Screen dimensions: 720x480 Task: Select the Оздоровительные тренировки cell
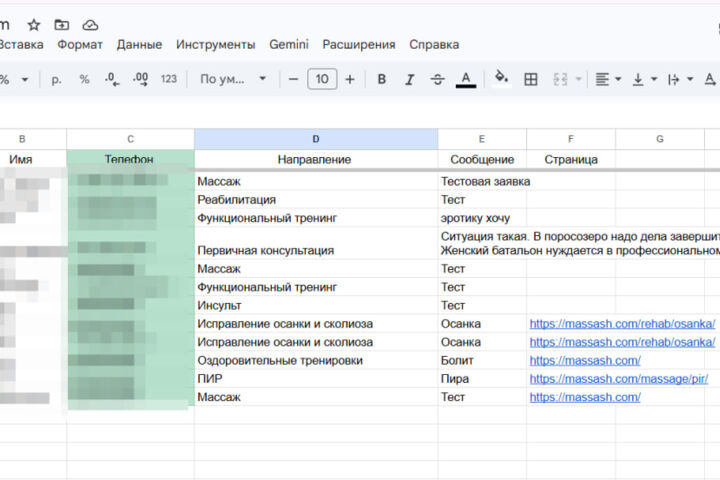316,361
